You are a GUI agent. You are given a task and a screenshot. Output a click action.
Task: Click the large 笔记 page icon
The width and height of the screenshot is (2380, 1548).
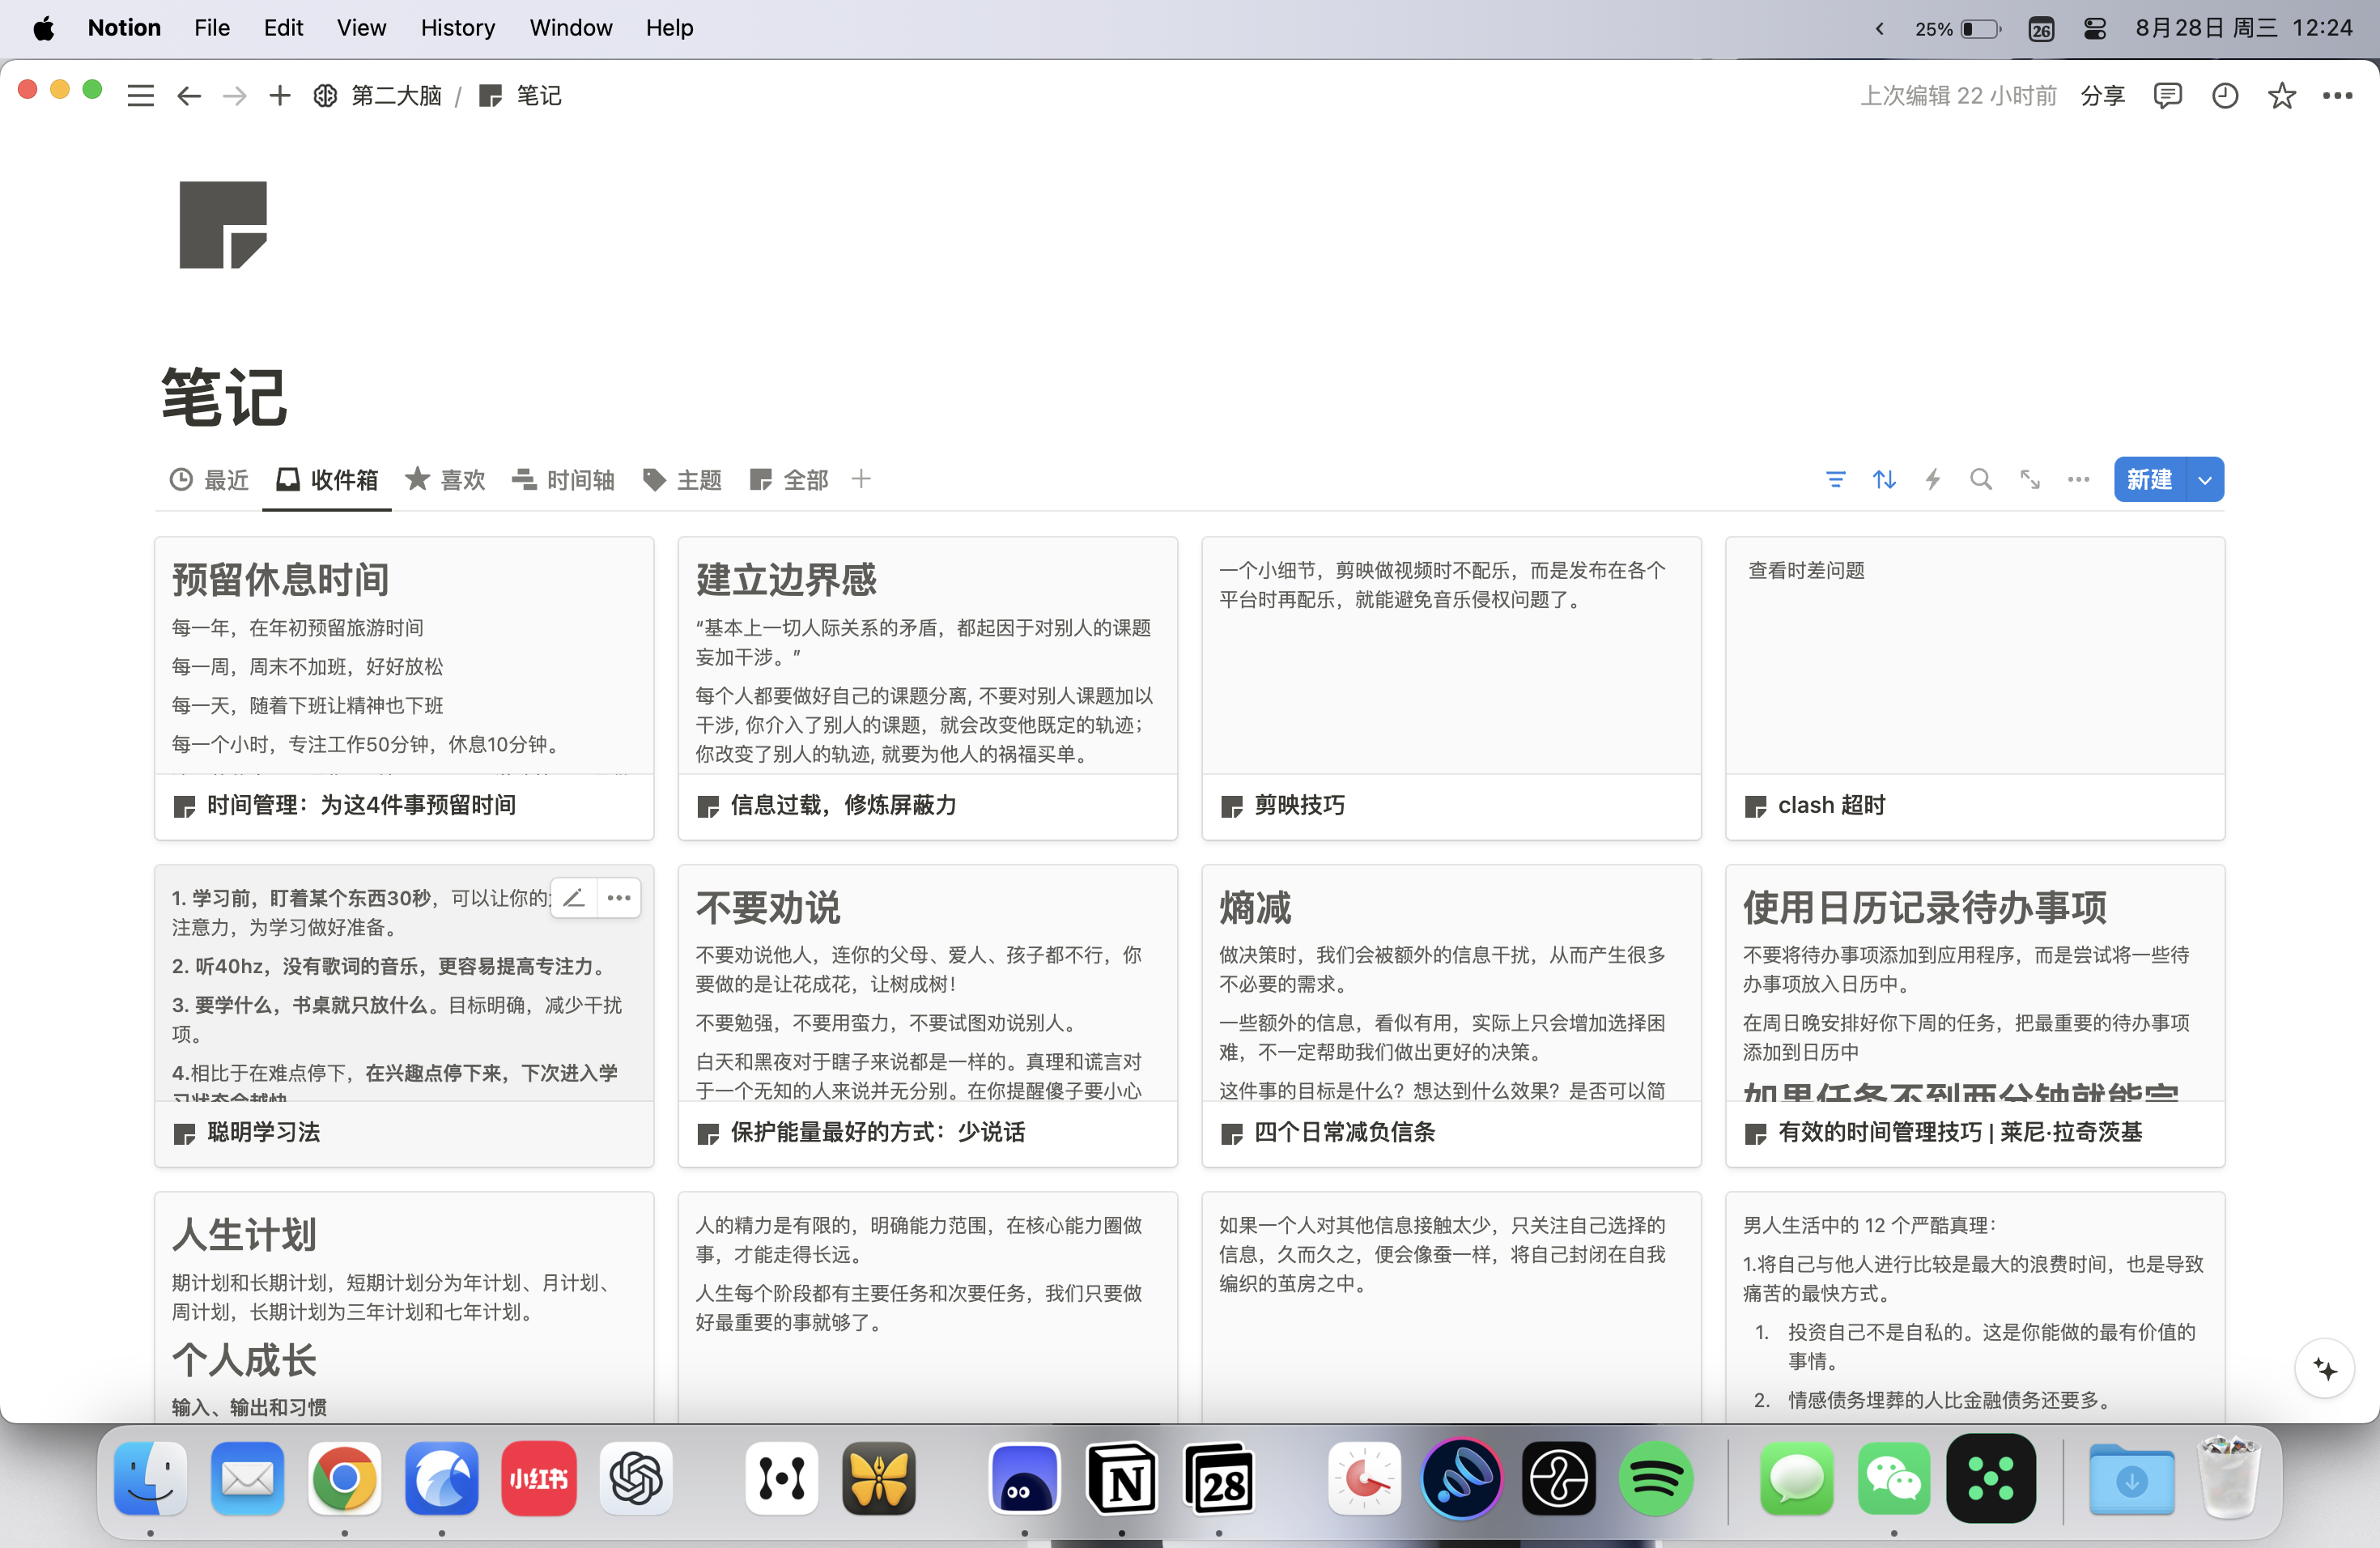click(x=223, y=225)
